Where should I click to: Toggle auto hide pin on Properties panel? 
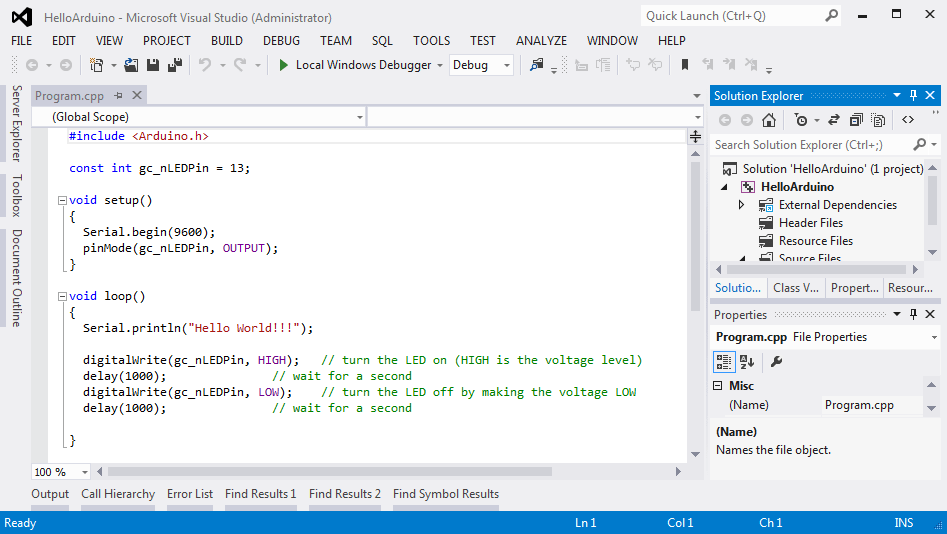[913, 314]
